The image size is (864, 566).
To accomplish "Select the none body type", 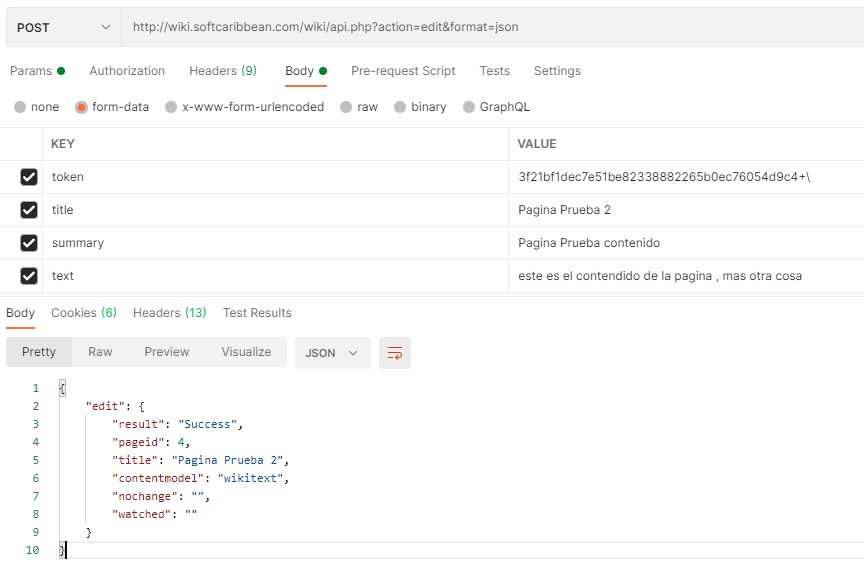I will (20, 107).
